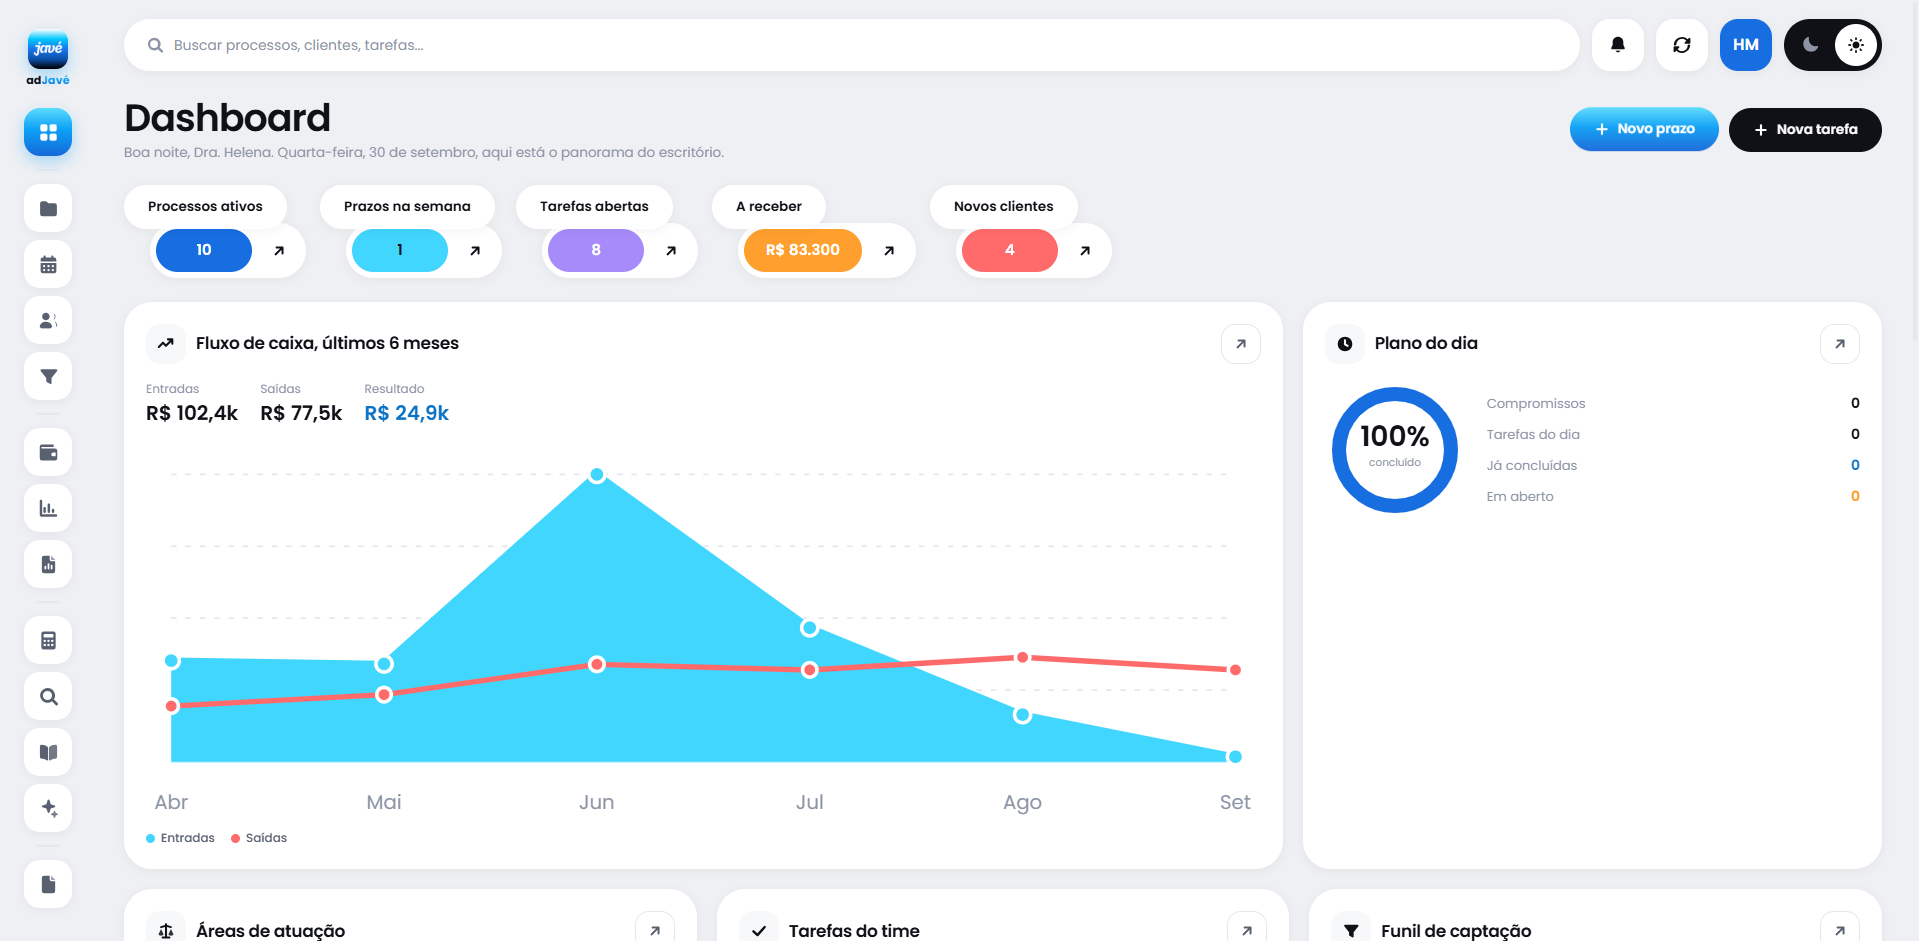Open the folder icon in sidebar
1919x941 pixels.
point(48,208)
